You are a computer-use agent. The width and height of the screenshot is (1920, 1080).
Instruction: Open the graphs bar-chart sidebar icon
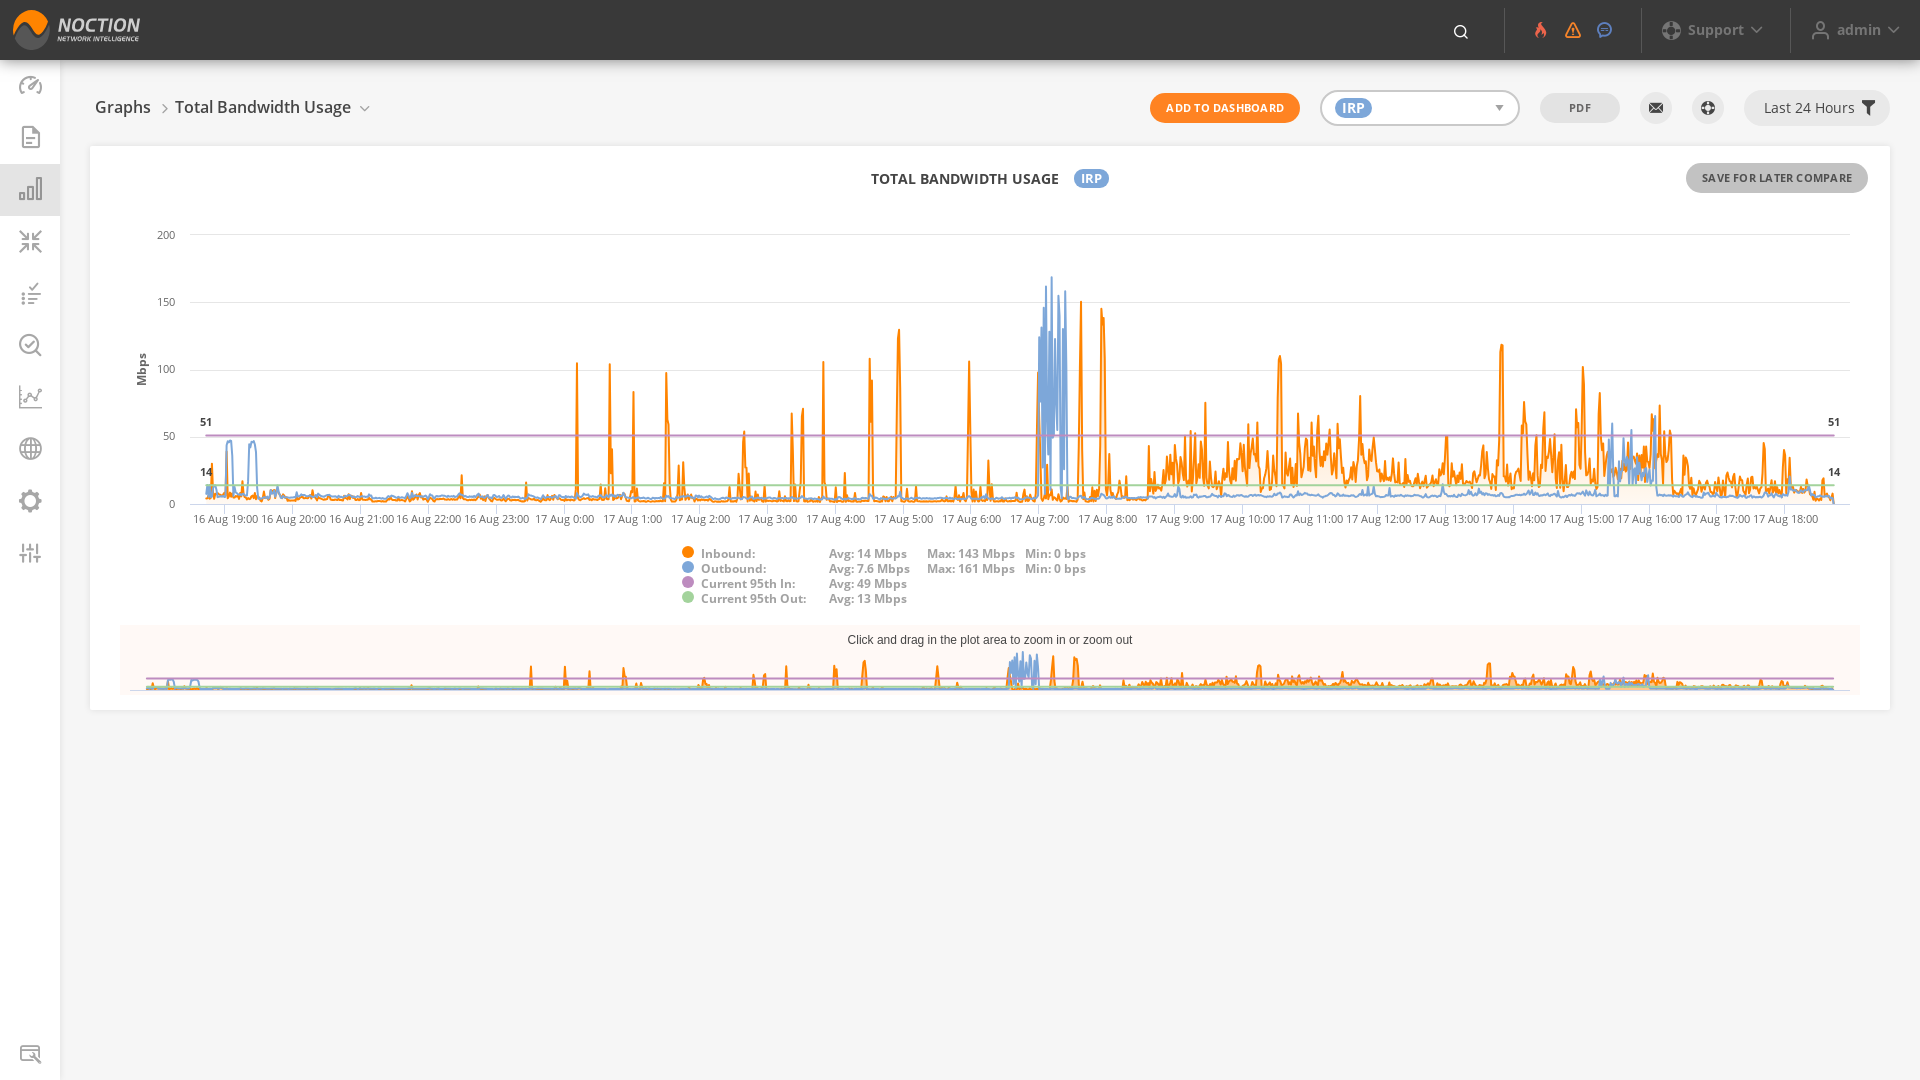[30, 189]
